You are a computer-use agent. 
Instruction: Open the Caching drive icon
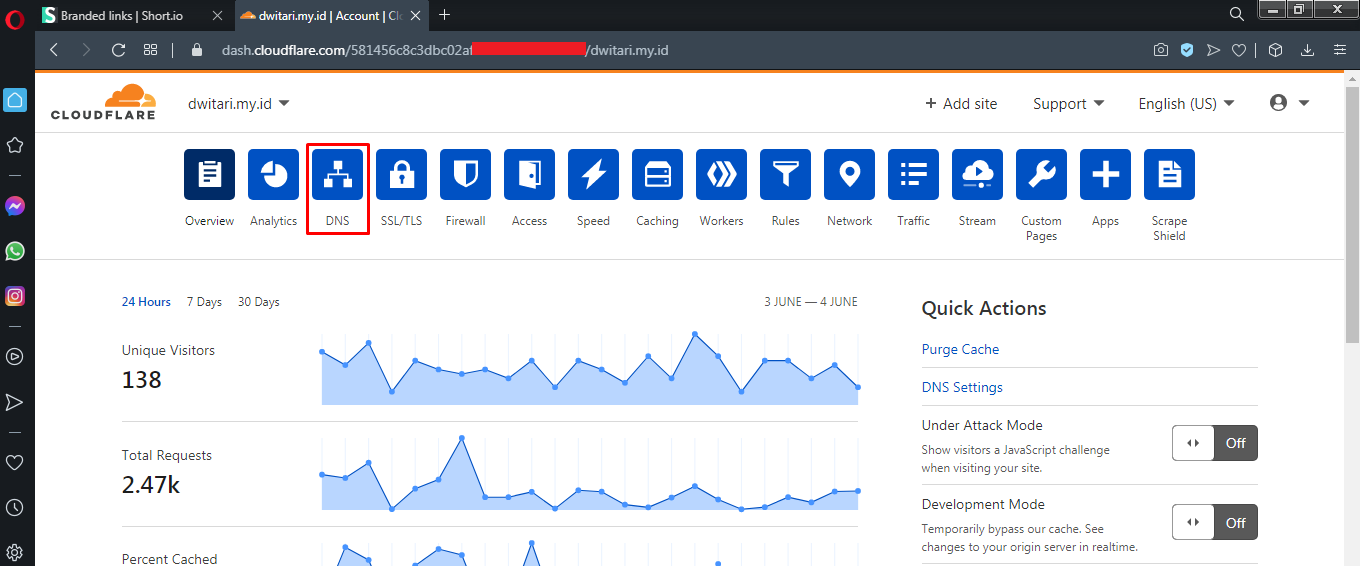(x=657, y=175)
